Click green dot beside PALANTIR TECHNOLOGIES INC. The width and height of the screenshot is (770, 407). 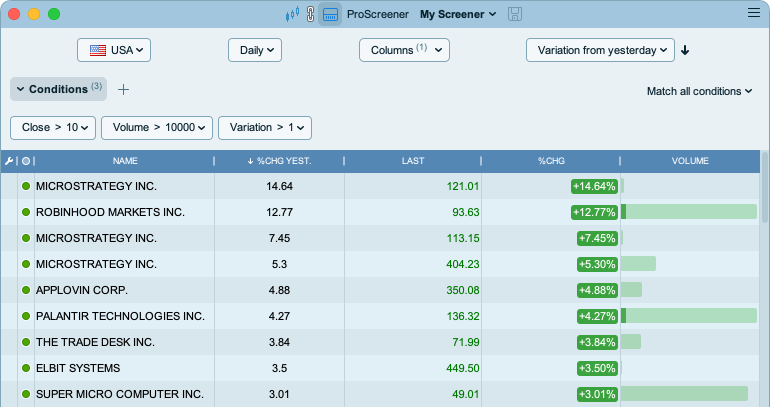click(x=26, y=316)
